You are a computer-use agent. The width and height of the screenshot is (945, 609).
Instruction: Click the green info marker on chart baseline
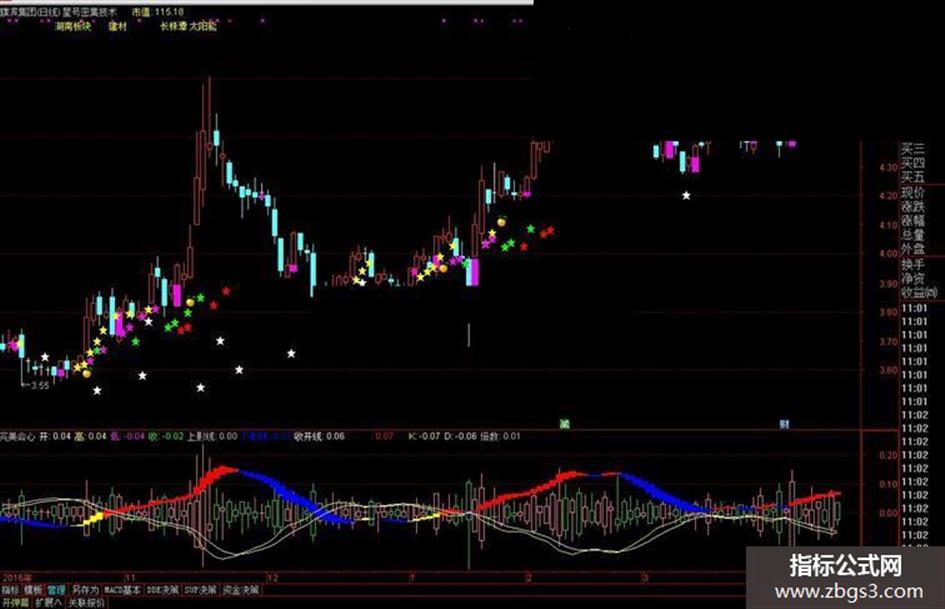(x=565, y=424)
